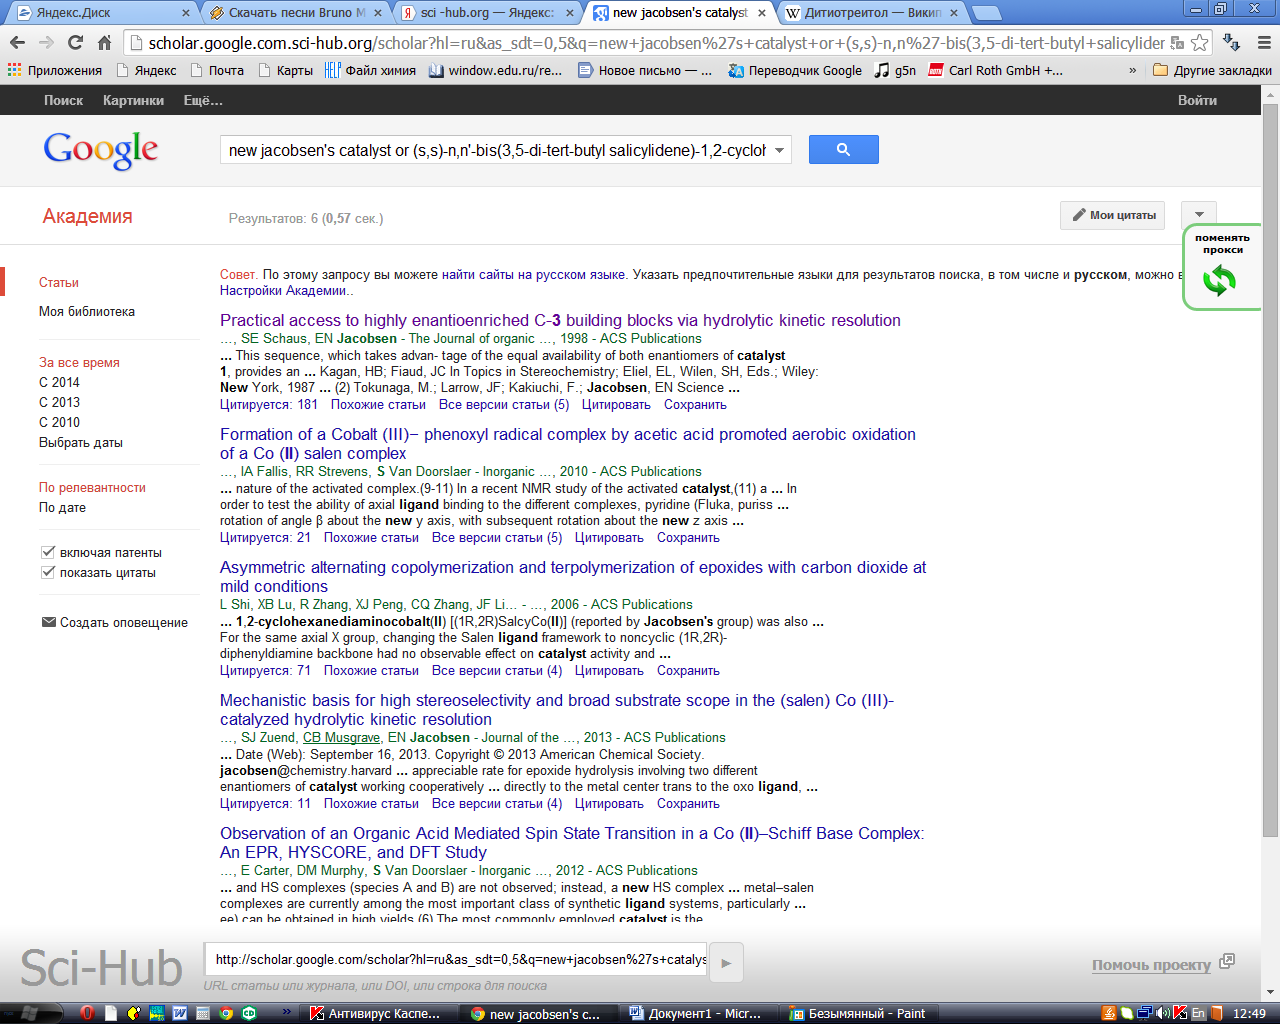
Task: Select the С 2014 date filter
Action: (x=59, y=382)
